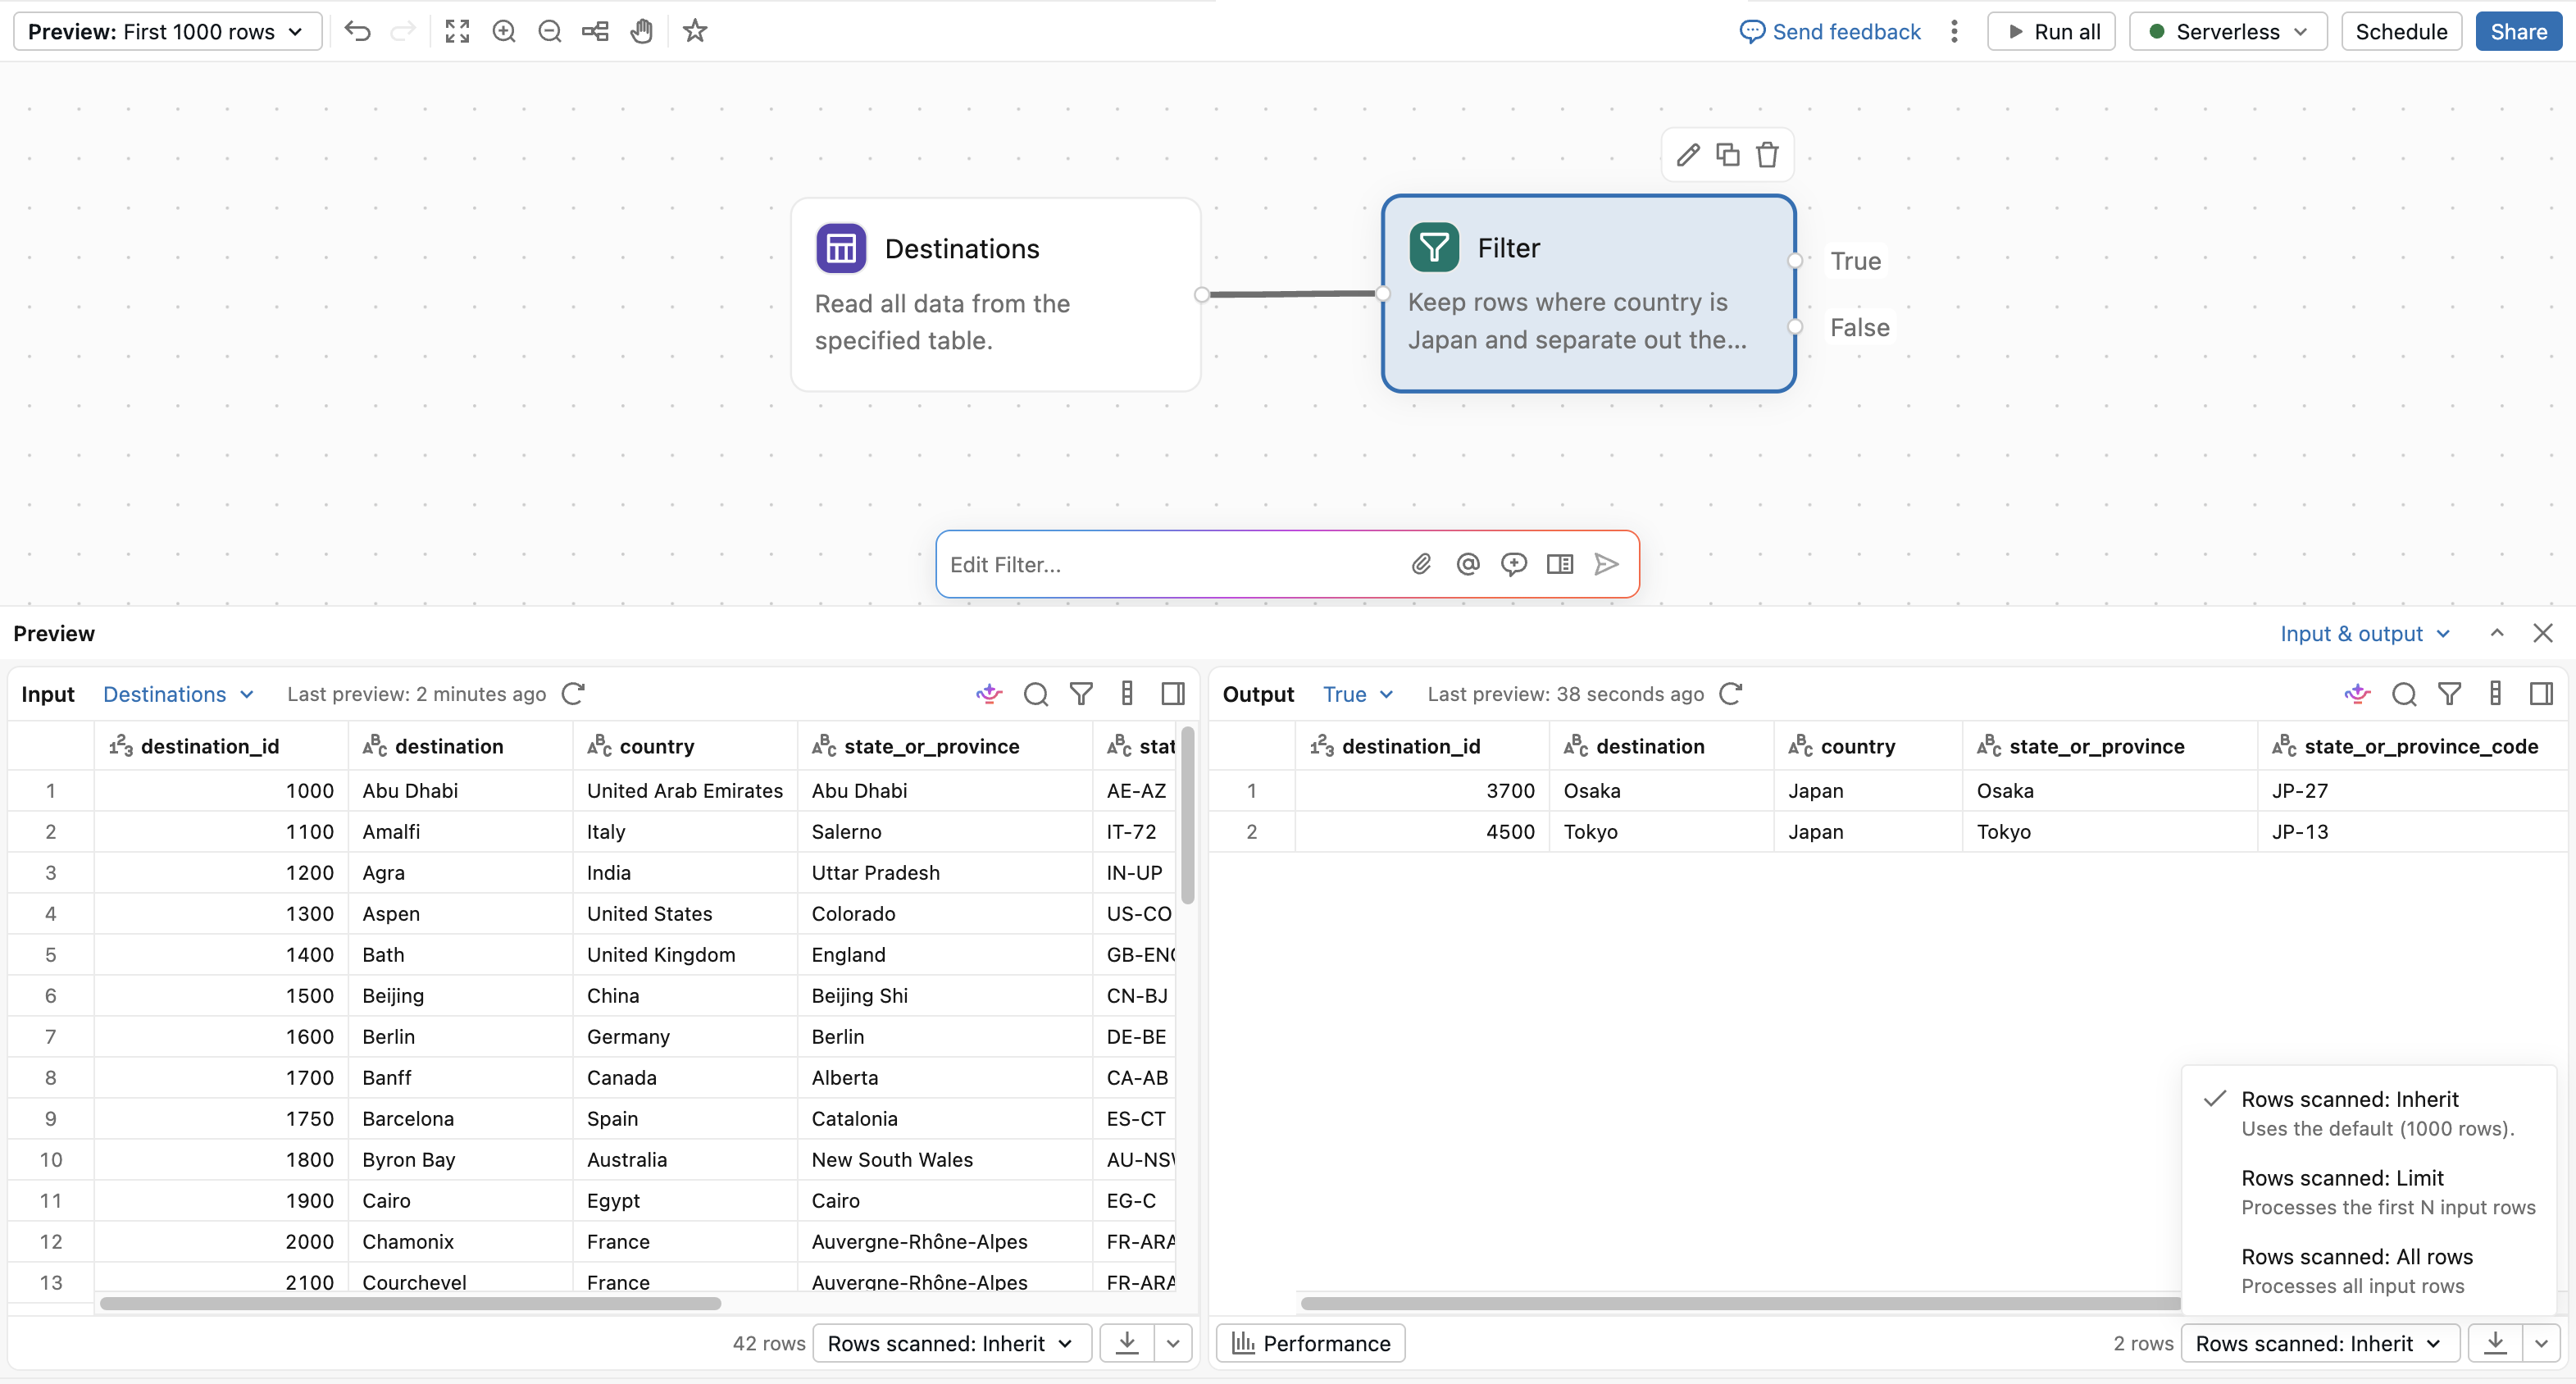Click the undo arrow in the toolbar
Viewport: 2576px width, 1384px height.
point(358,31)
